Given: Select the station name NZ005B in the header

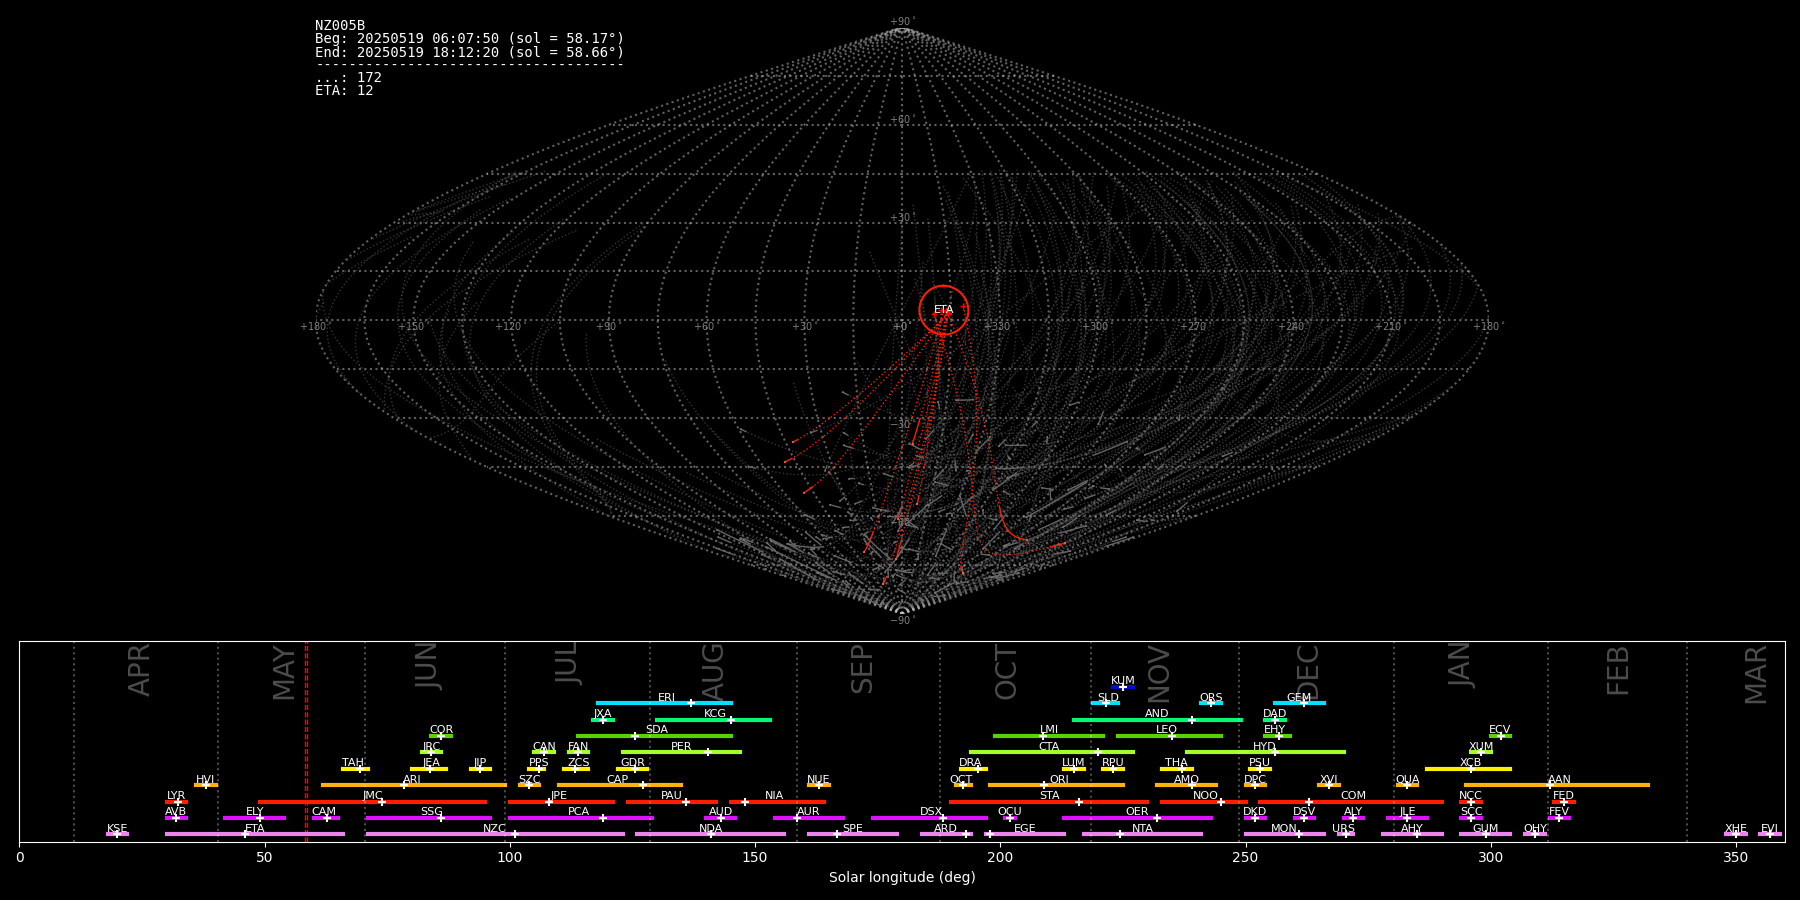Looking at the screenshot, I should pos(340,26).
